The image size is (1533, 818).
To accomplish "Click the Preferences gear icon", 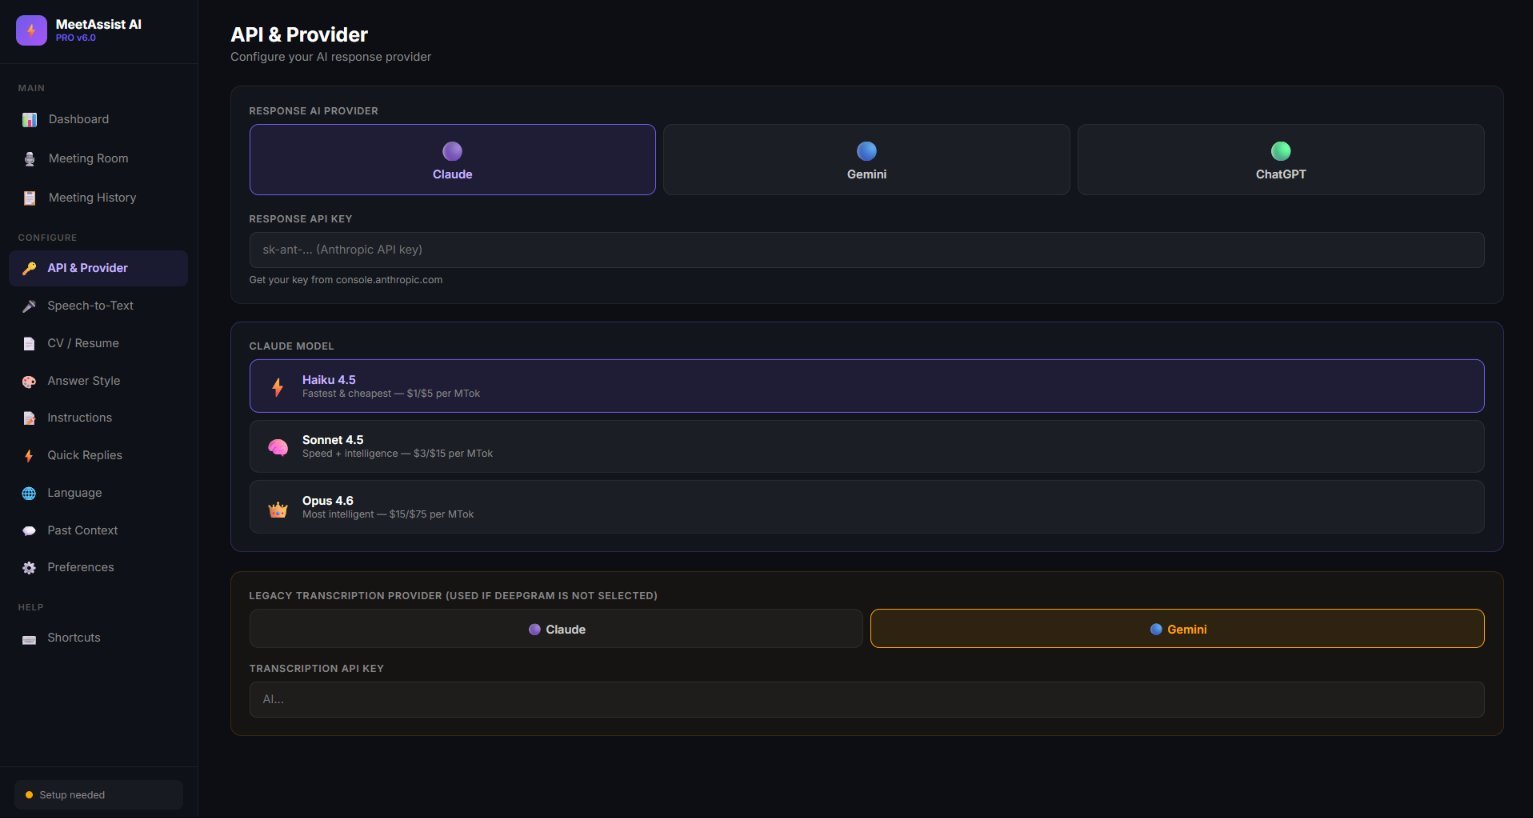I will (29, 568).
